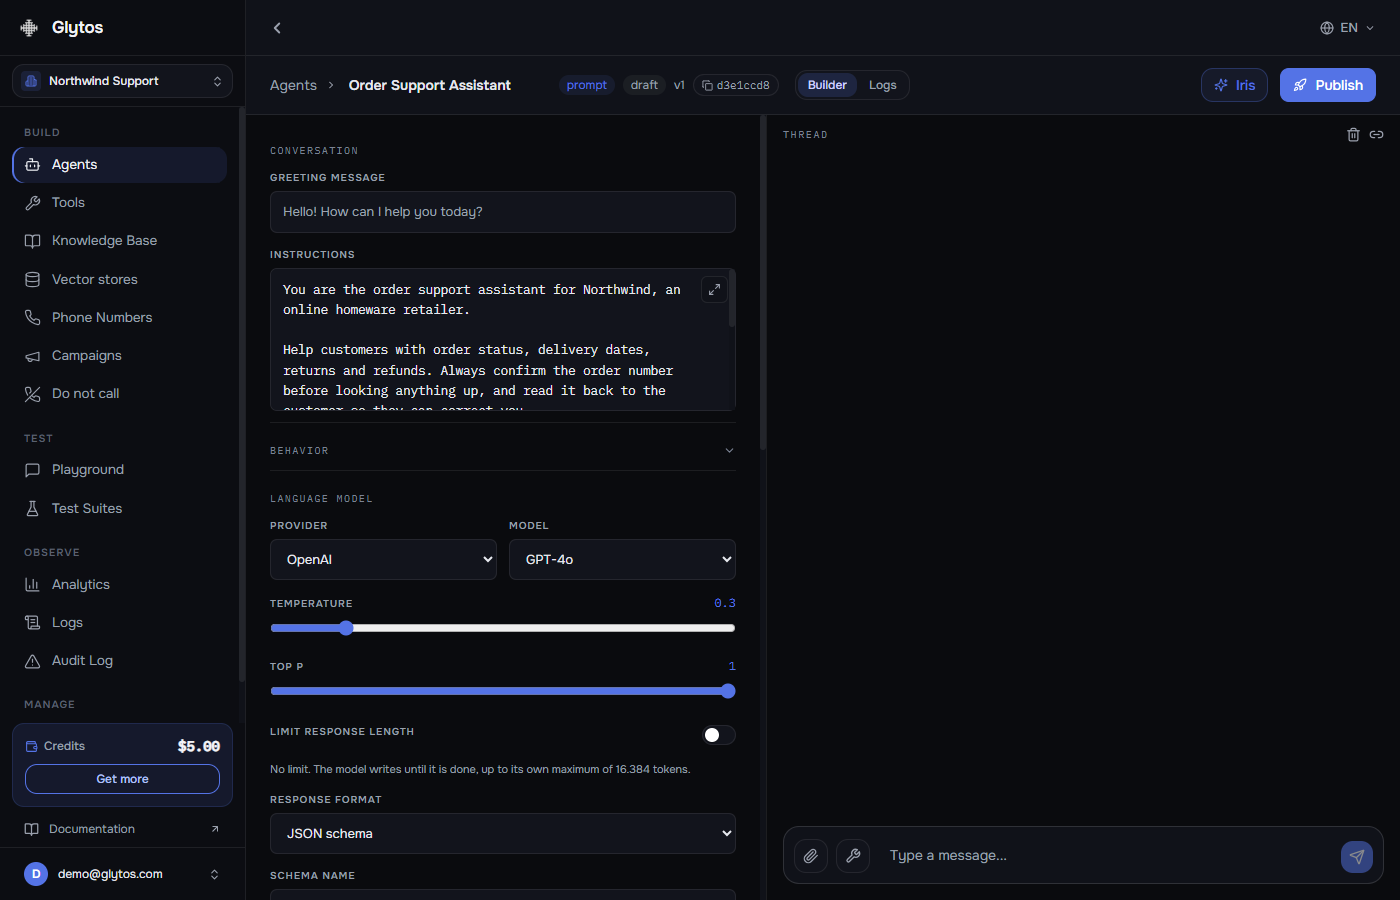The height and width of the screenshot is (900, 1400).
Task: Click the prompt tag badge
Action: point(587,85)
